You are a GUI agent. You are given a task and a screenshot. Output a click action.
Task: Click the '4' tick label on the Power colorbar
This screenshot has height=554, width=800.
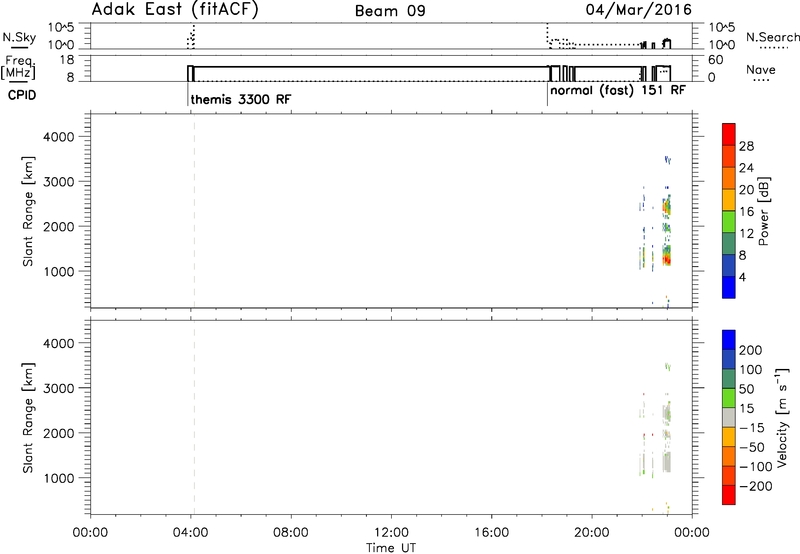[x=743, y=277]
